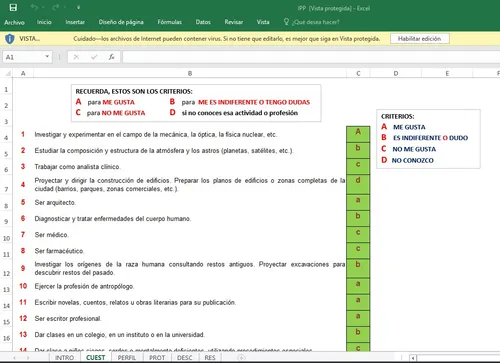
Task: Click the lightbulb Tell Me icon
Action: pos(286,22)
